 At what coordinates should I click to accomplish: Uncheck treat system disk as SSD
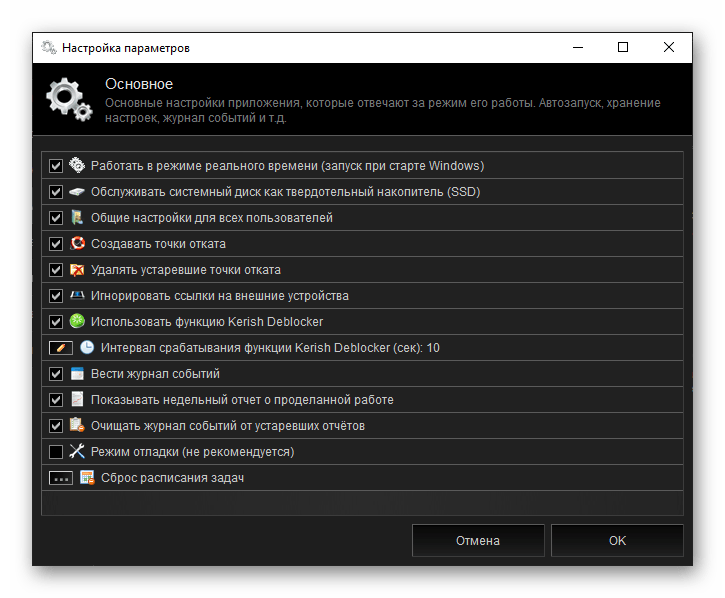tap(56, 191)
